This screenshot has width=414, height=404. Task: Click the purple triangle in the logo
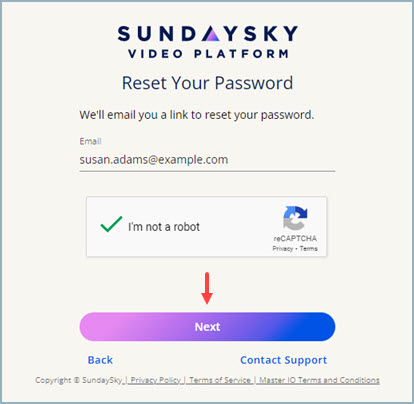coord(211,34)
